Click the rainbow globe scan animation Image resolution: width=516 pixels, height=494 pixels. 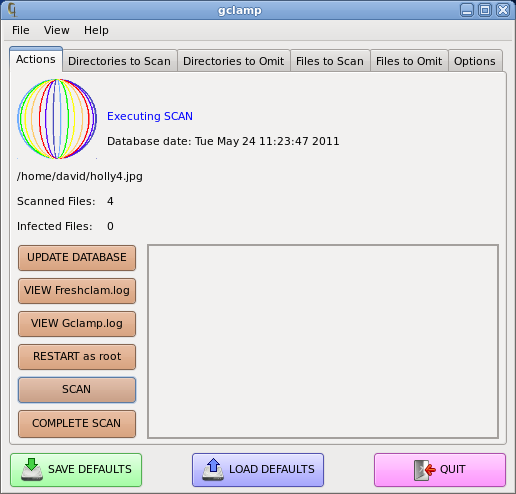(x=57, y=119)
